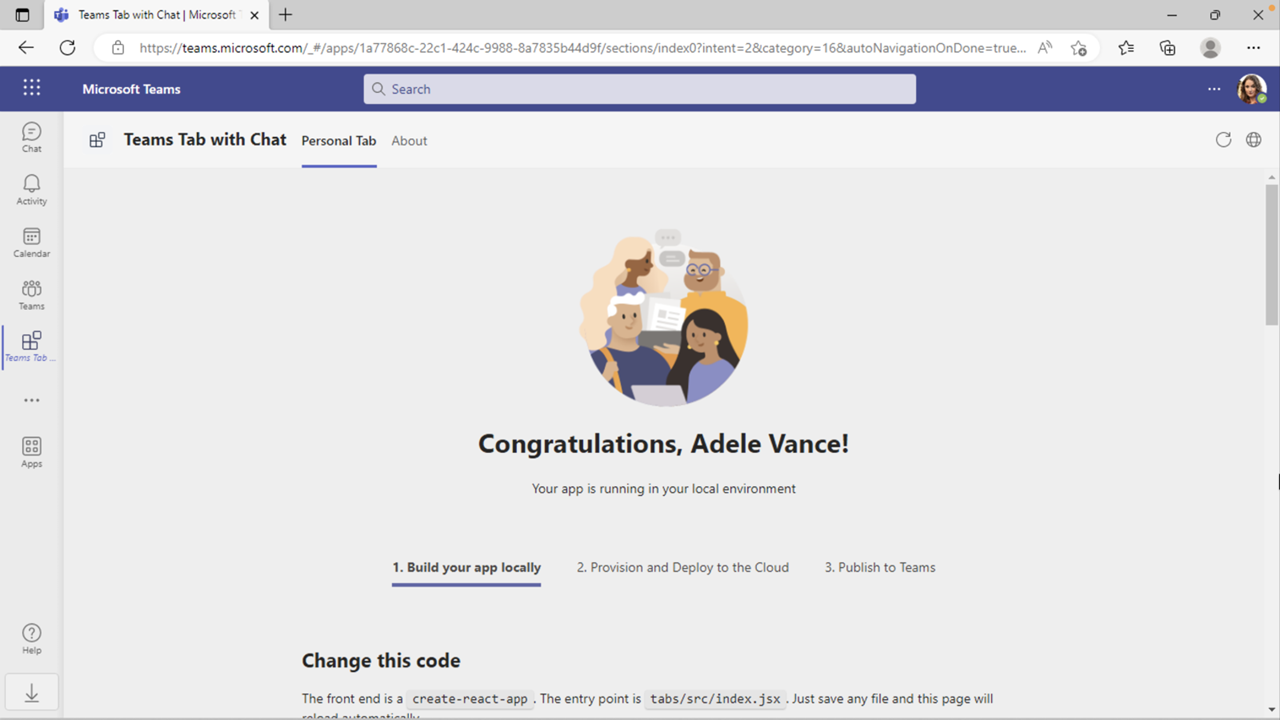
Task: Go back with the browser back arrow
Action: 26,47
